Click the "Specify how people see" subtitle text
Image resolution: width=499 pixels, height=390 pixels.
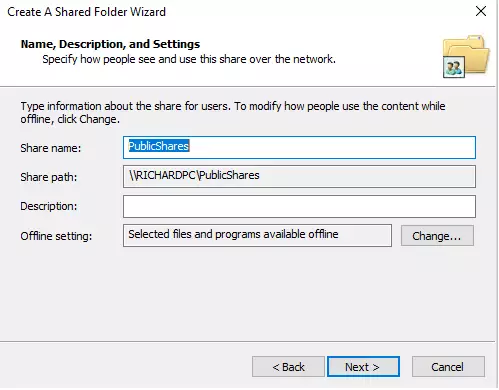[x=189, y=59]
